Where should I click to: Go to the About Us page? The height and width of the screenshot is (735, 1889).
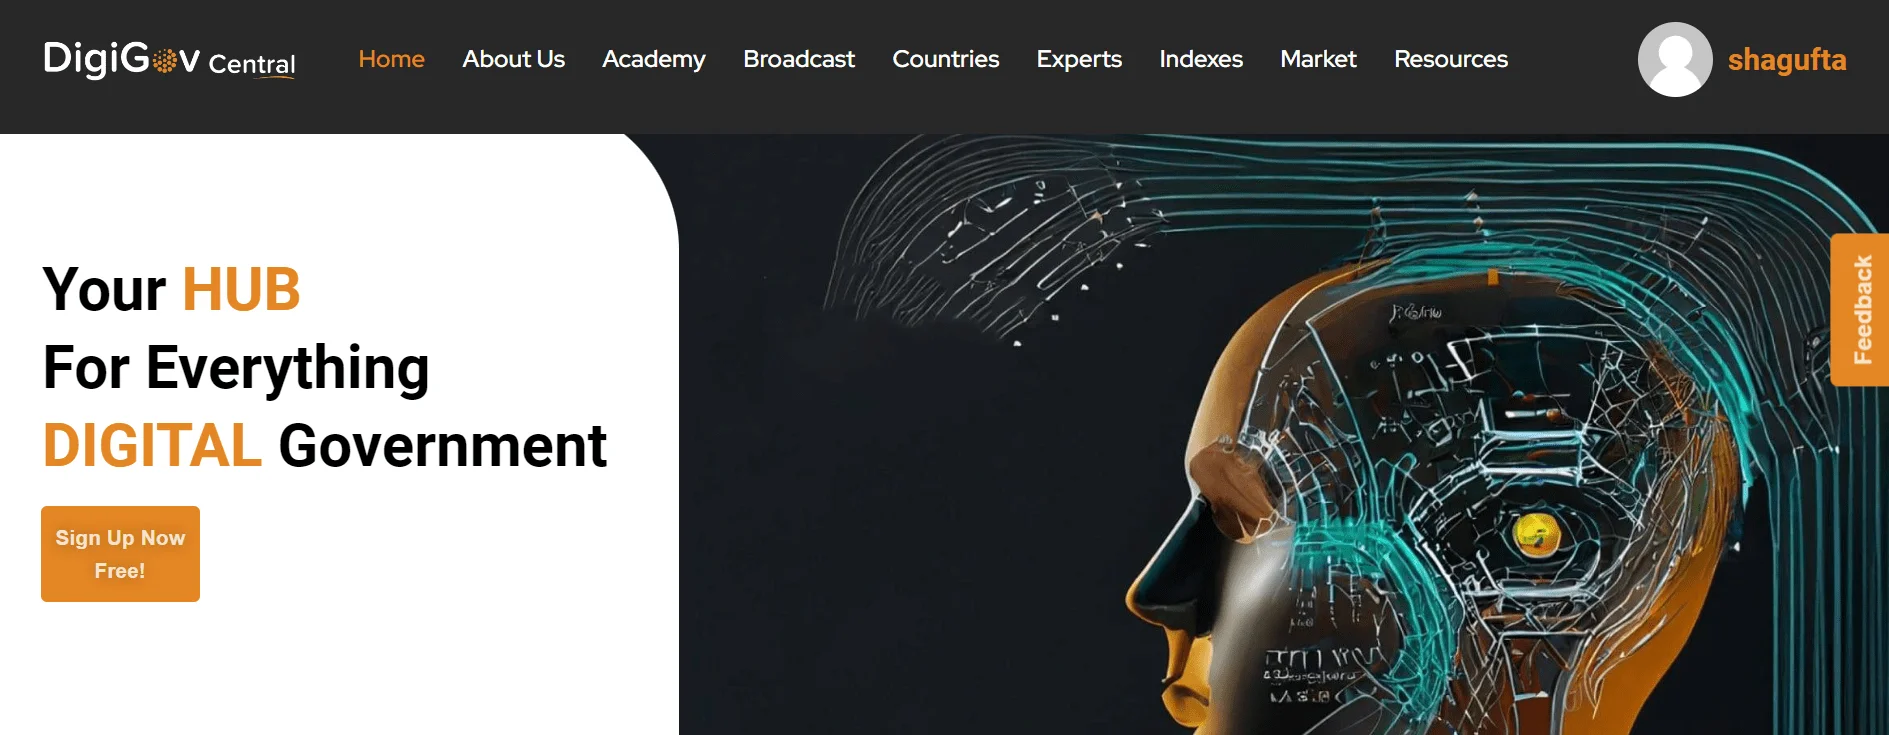(x=513, y=59)
